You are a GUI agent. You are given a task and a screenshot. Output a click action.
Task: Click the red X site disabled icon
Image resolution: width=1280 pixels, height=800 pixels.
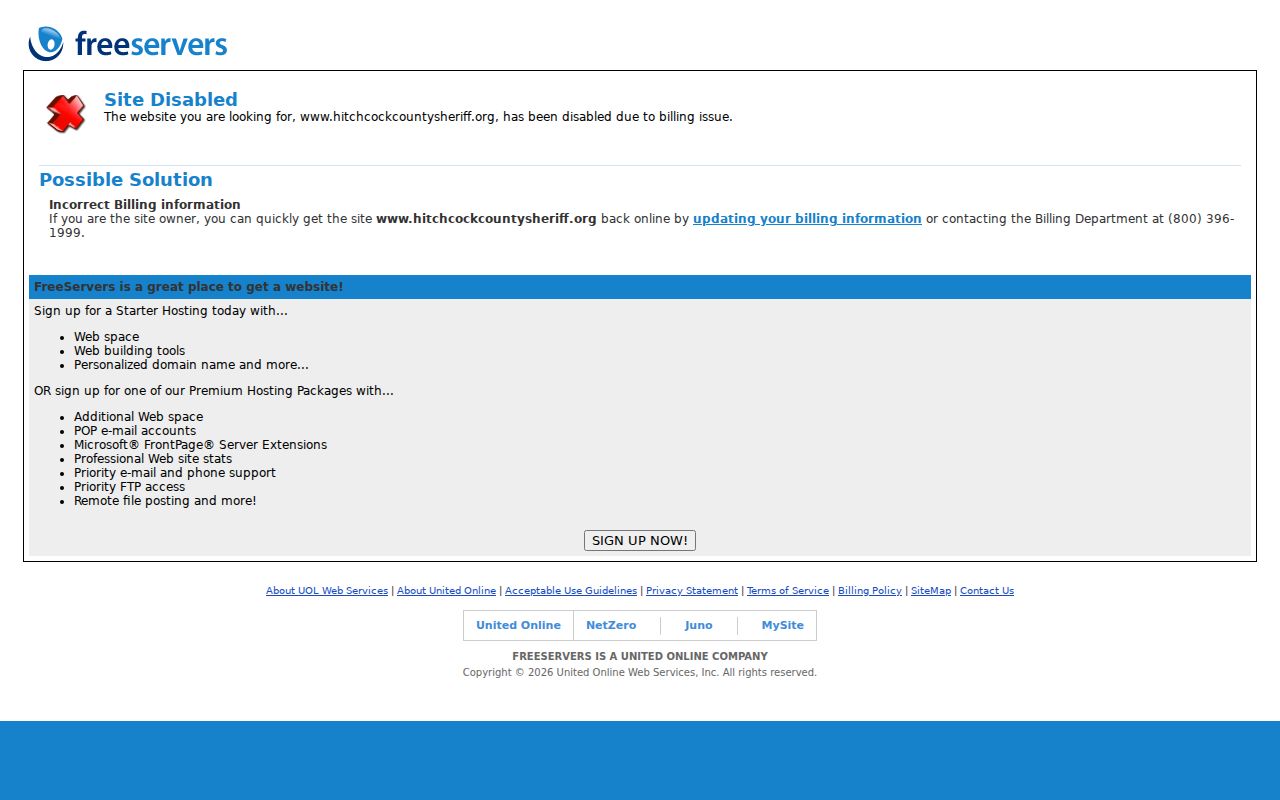pyautogui.click(x=66, y=113)
